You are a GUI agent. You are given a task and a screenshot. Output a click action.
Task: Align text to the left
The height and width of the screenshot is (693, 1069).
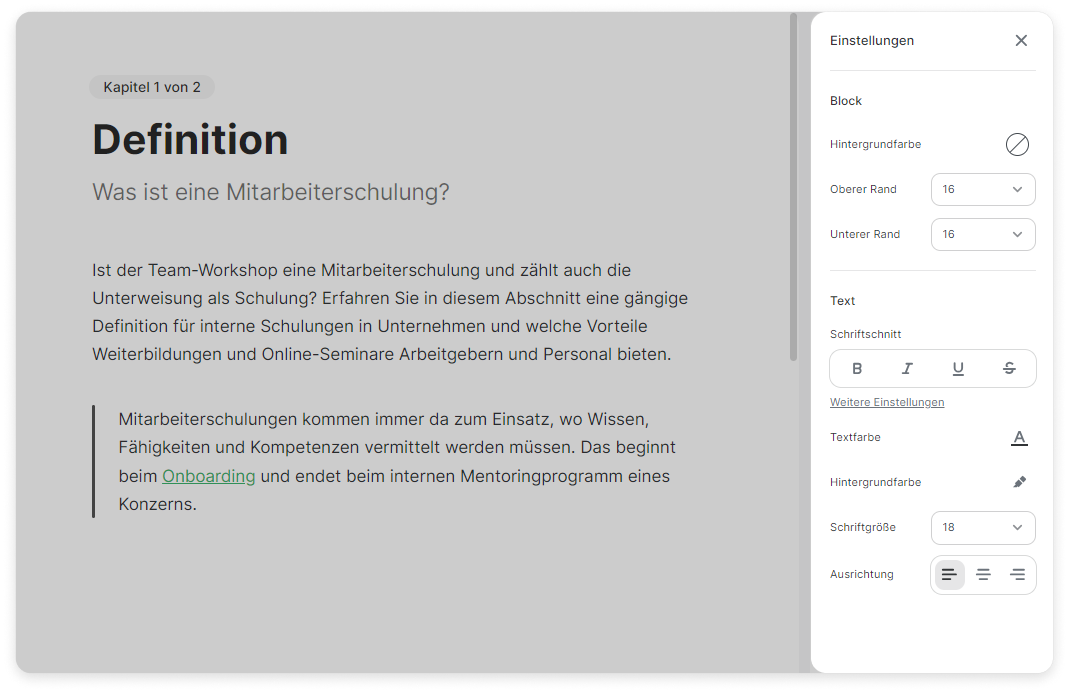pyautogui.click(x=949, y=575)
